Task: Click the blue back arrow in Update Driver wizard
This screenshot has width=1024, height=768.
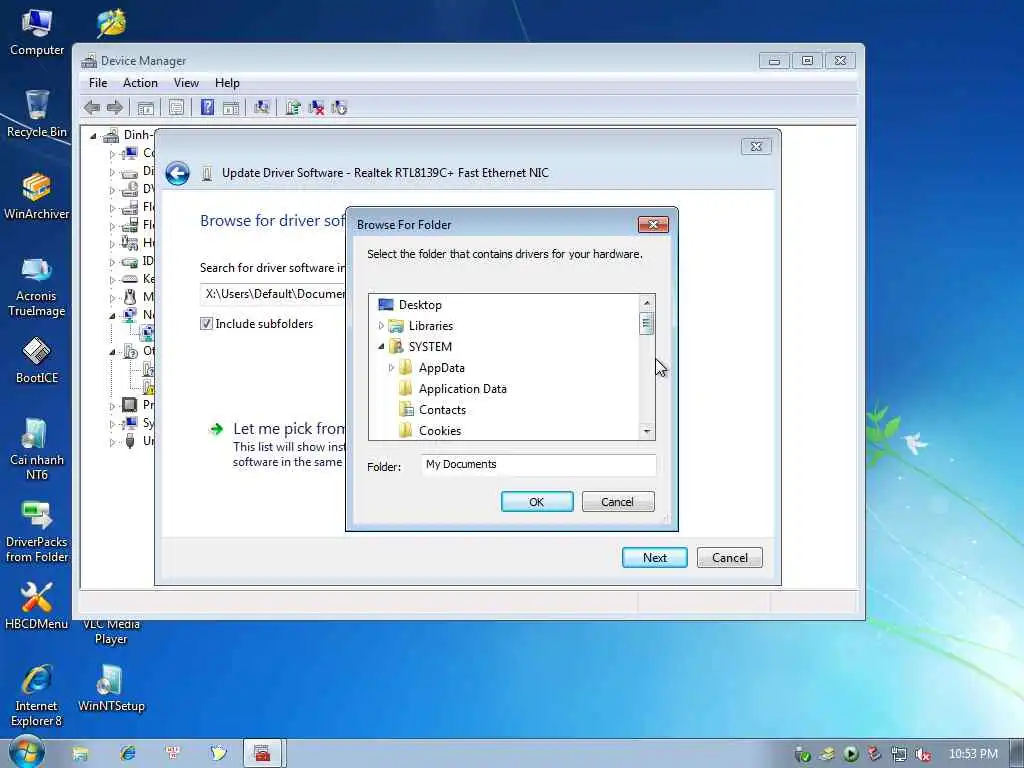Action: 177,174
